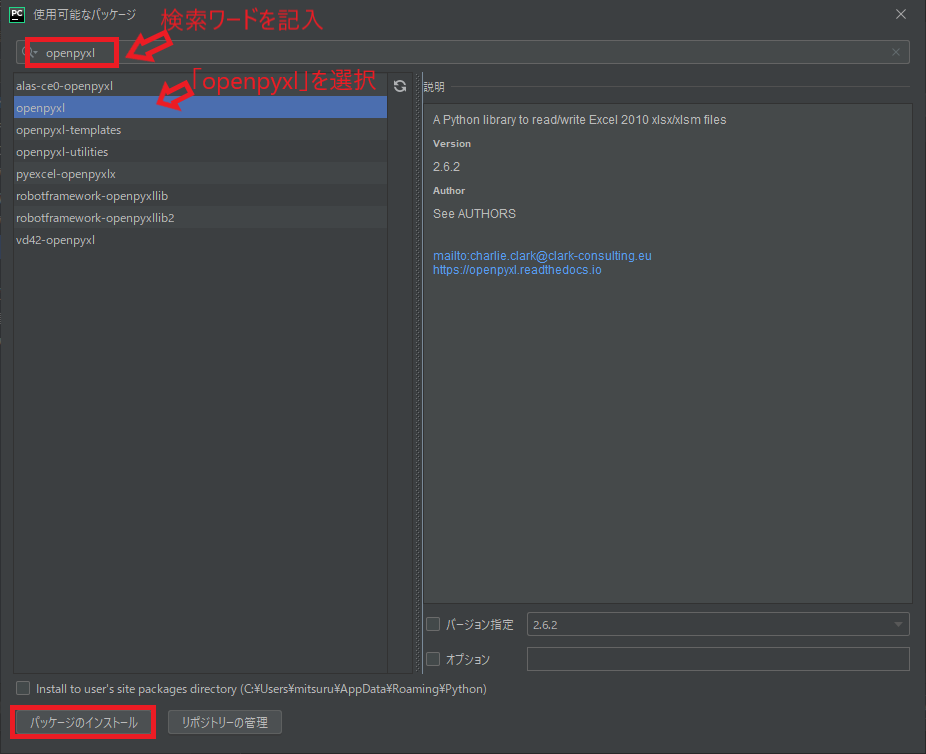926x754 pixels.
Task: Click the PyCharm logo in title bar
Action: pyautogui.click(x=17, y=15)
